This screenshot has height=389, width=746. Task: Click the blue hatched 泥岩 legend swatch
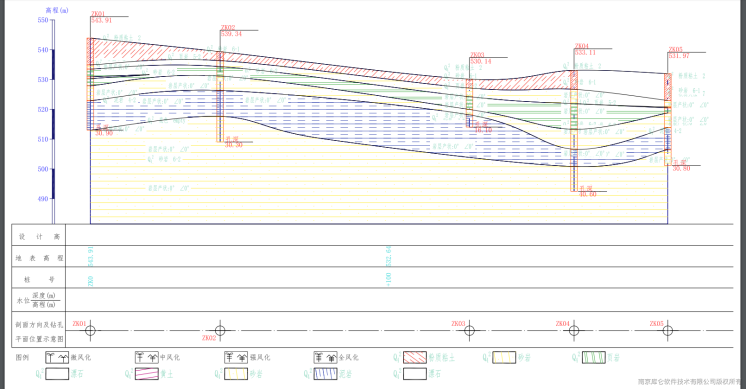click(325, 374)
